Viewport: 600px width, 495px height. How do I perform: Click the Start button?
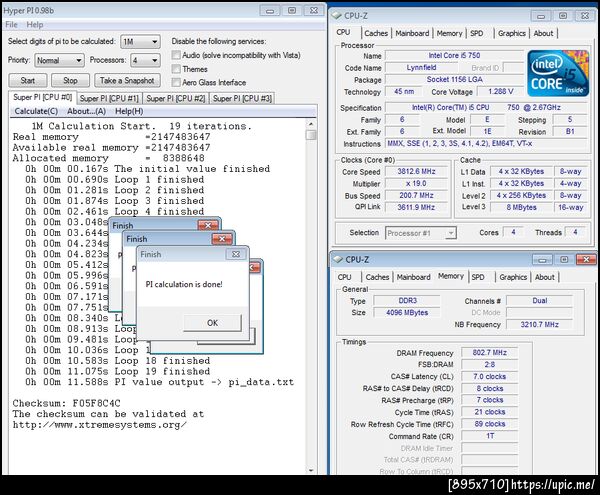pos(28,80)
